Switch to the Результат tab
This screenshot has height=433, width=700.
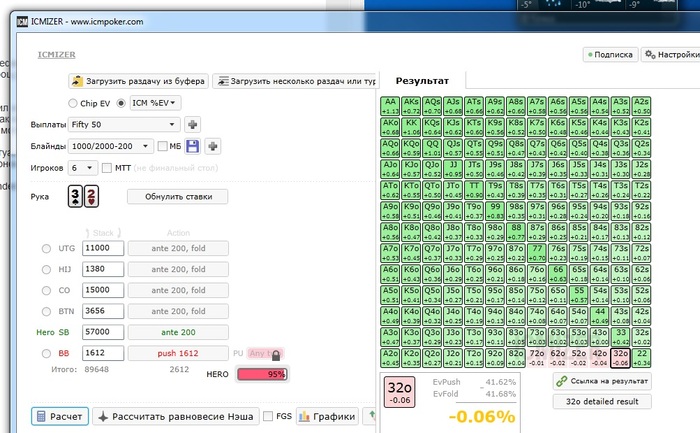(x=422, y=81)
